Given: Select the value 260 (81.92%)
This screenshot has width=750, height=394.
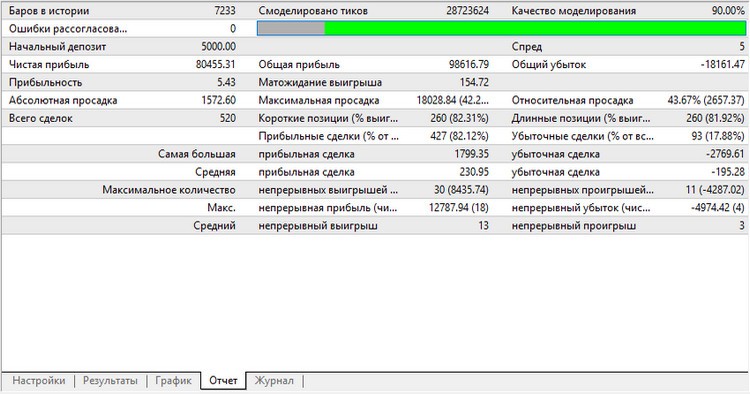Looking at the screenshot, I should [x=716, y=118].
